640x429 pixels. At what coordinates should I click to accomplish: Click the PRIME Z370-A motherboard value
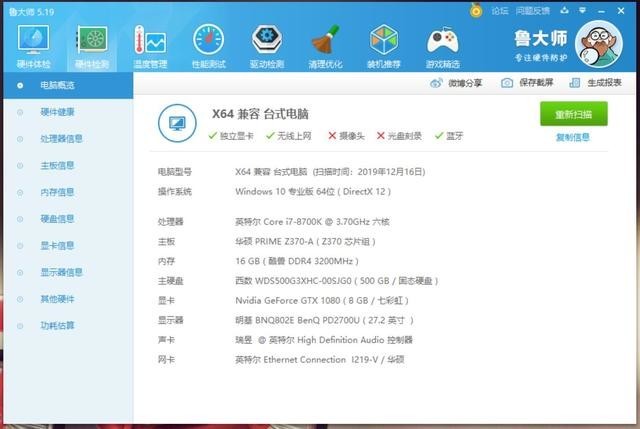click(x=305, y=242)
